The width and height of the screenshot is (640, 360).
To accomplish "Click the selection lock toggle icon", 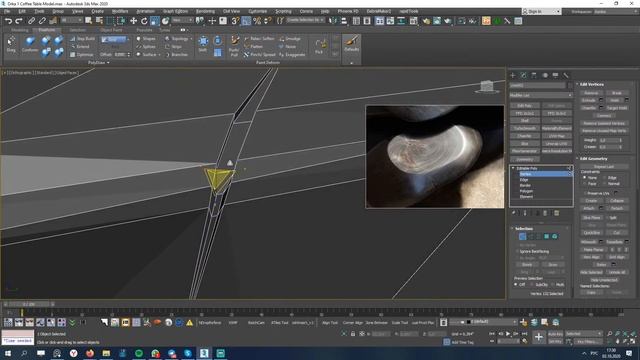I will 353,334.
